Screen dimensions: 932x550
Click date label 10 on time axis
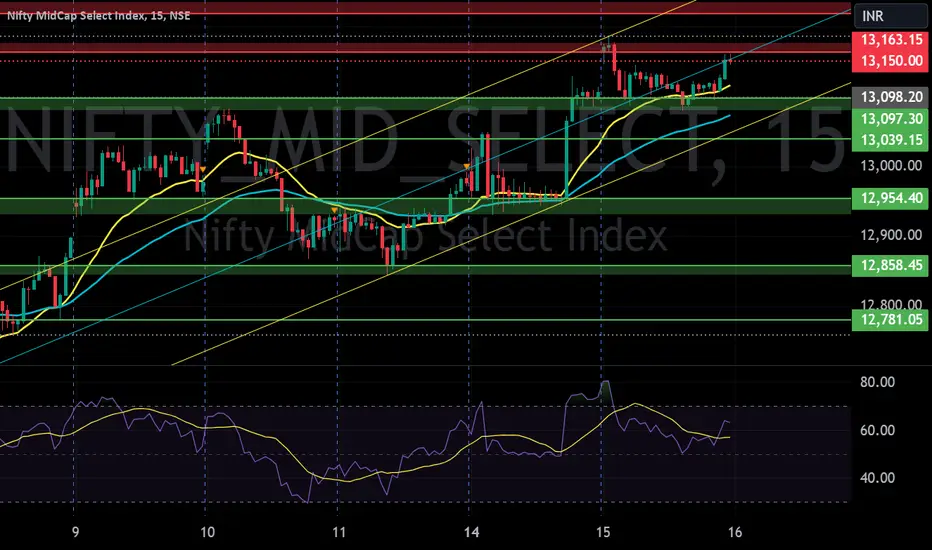click(207, 532)
